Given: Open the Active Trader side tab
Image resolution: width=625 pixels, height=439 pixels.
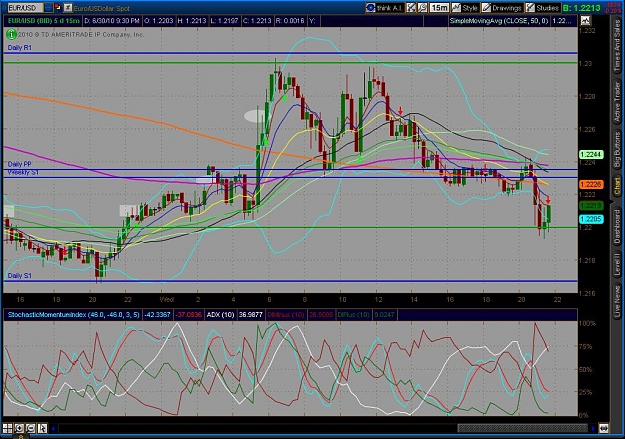Looking at the screenshot, I should (x=617, y=101).
